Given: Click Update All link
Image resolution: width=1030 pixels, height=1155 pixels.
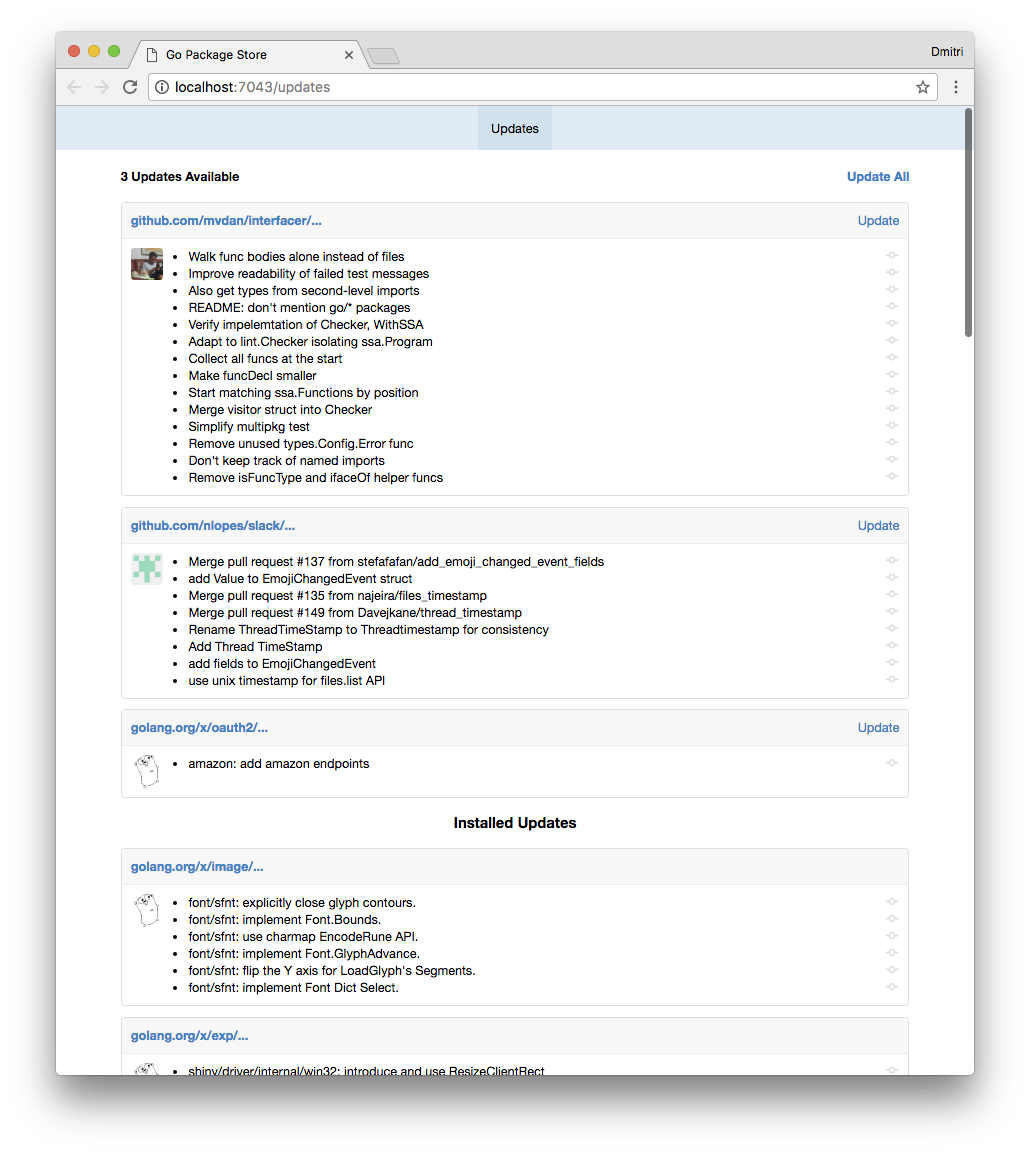Looking at the screenshot, I should click(877, 177).
